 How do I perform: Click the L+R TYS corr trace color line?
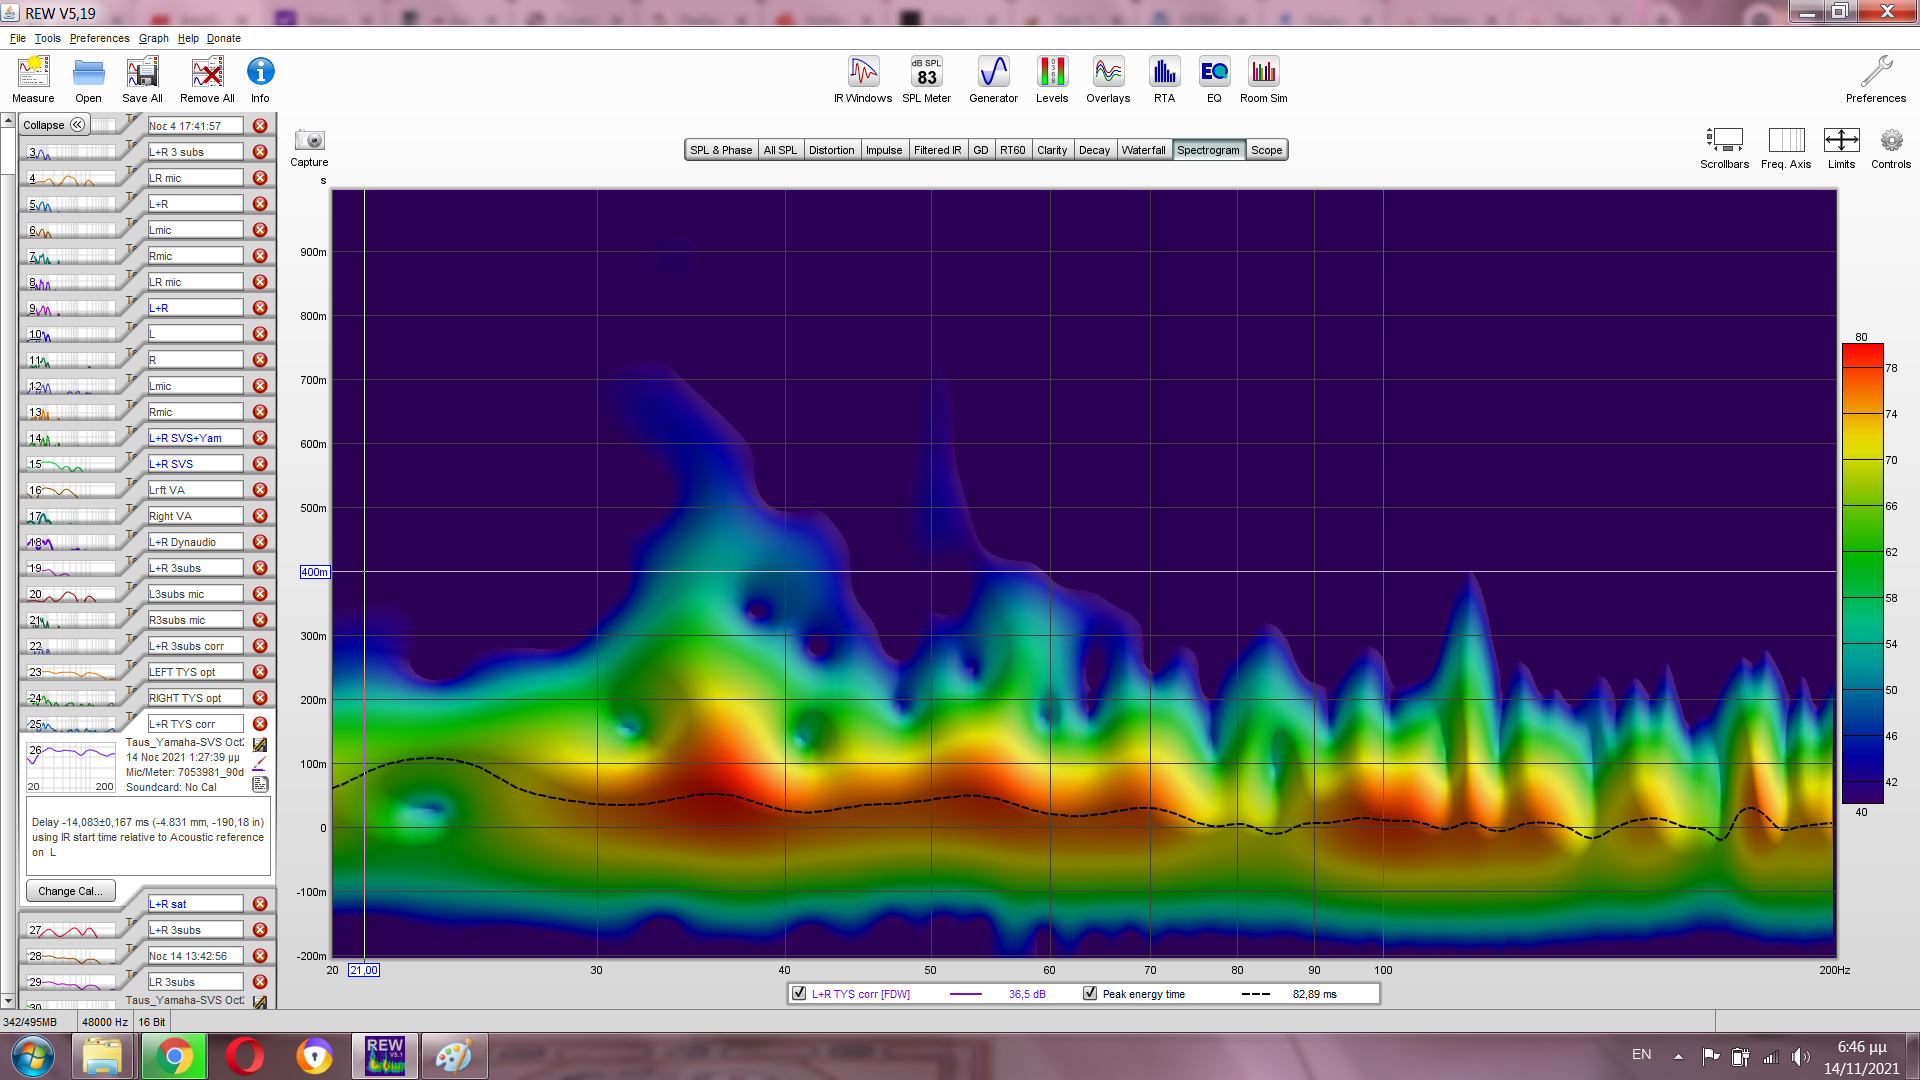coord(965,994)
